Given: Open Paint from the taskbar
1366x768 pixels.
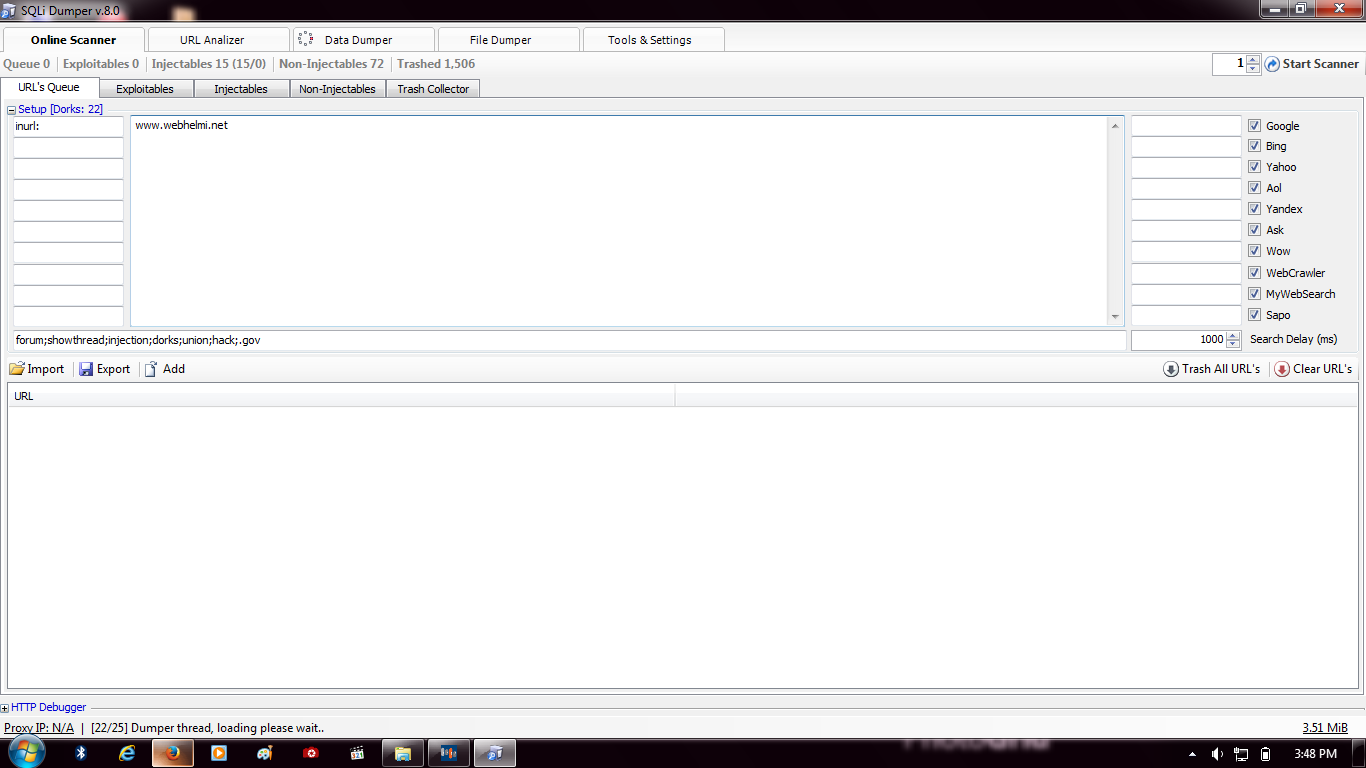Looking at the screenshot, I should 264,753.
